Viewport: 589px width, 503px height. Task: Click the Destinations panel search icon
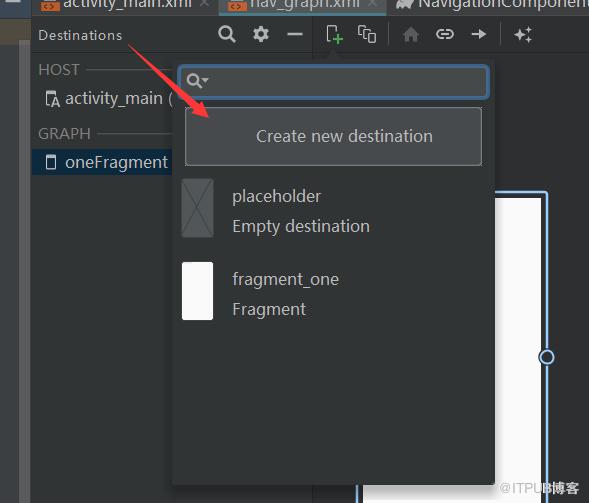pyautogui.click(x=227, y=34)
